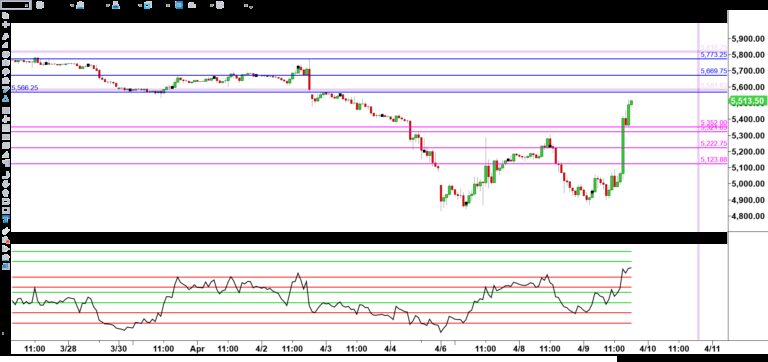Select the 5,566.25 level label at left edge
Viewport: 768px width, 362px height.
[x=25, y=88]
